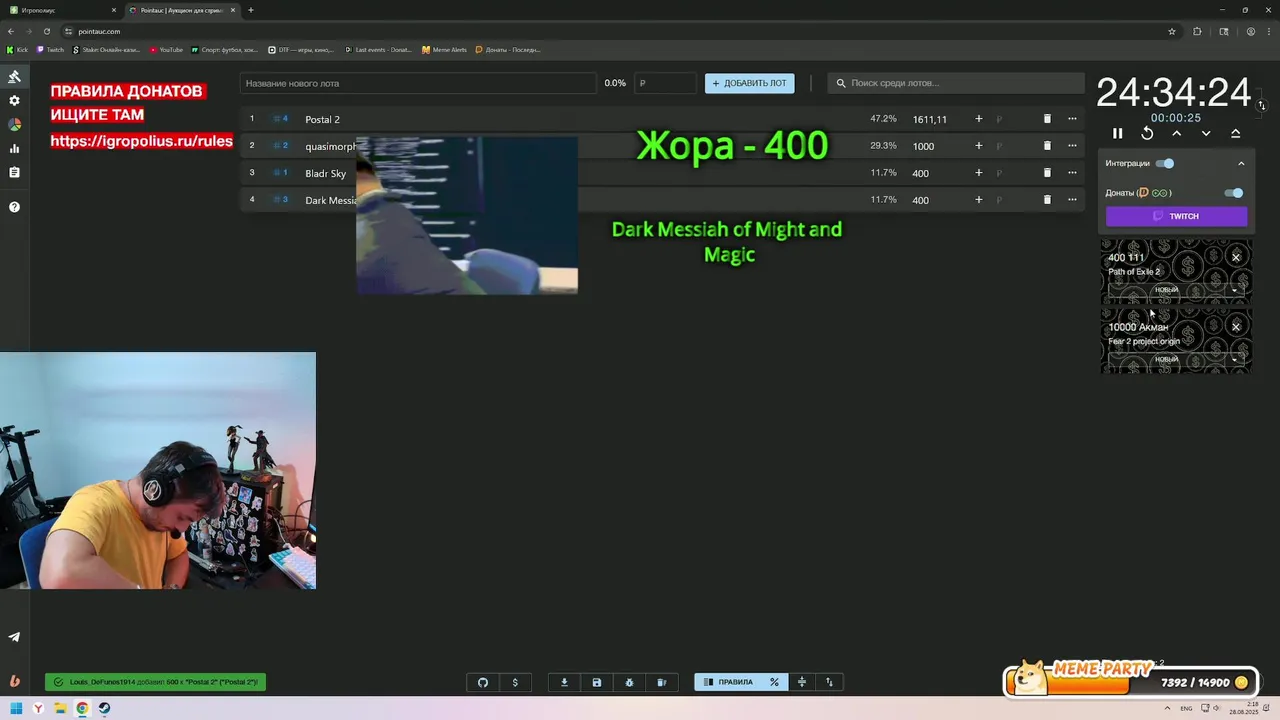Click the bug report icon in toolbar

coord(629,682)
